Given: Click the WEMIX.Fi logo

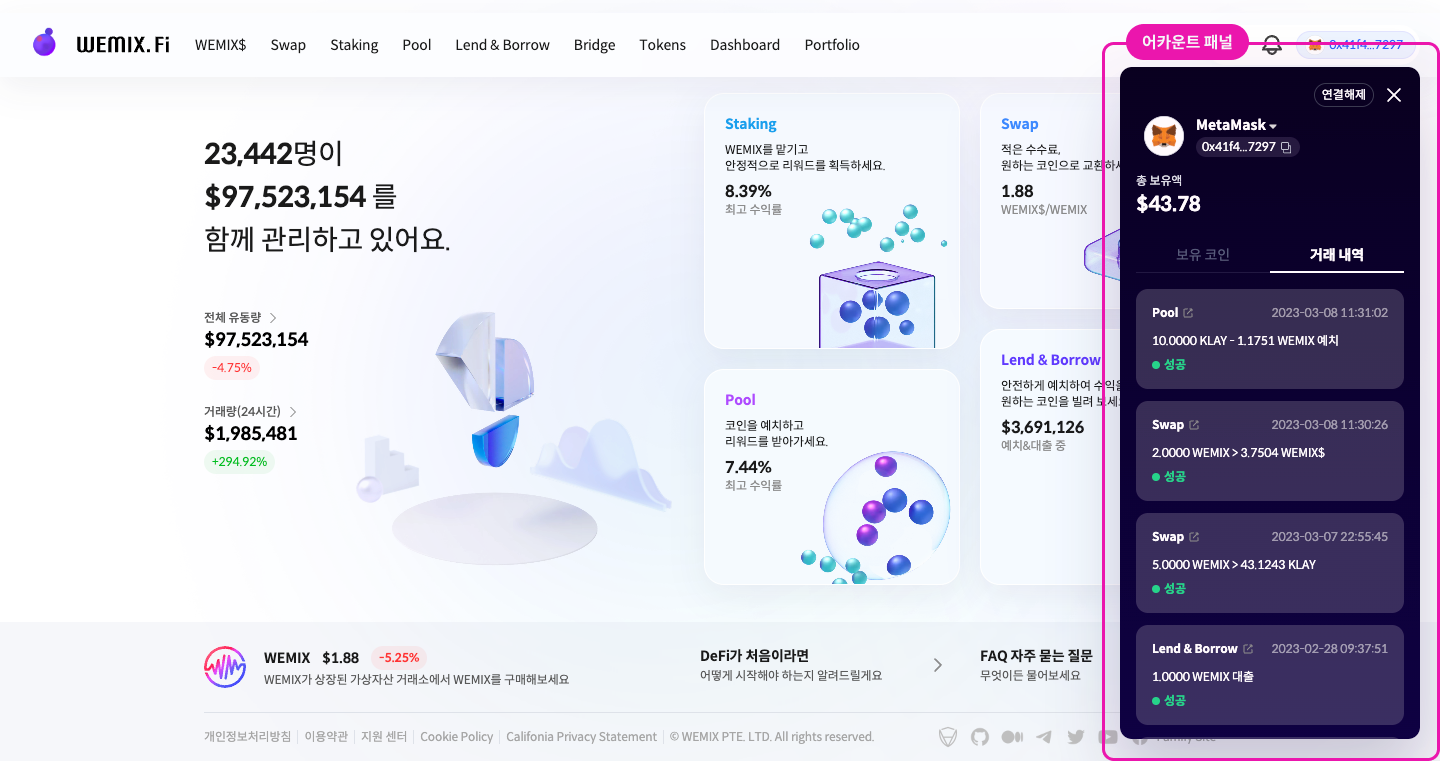Looking at the screenshot, I should click(x=101, y=44).
